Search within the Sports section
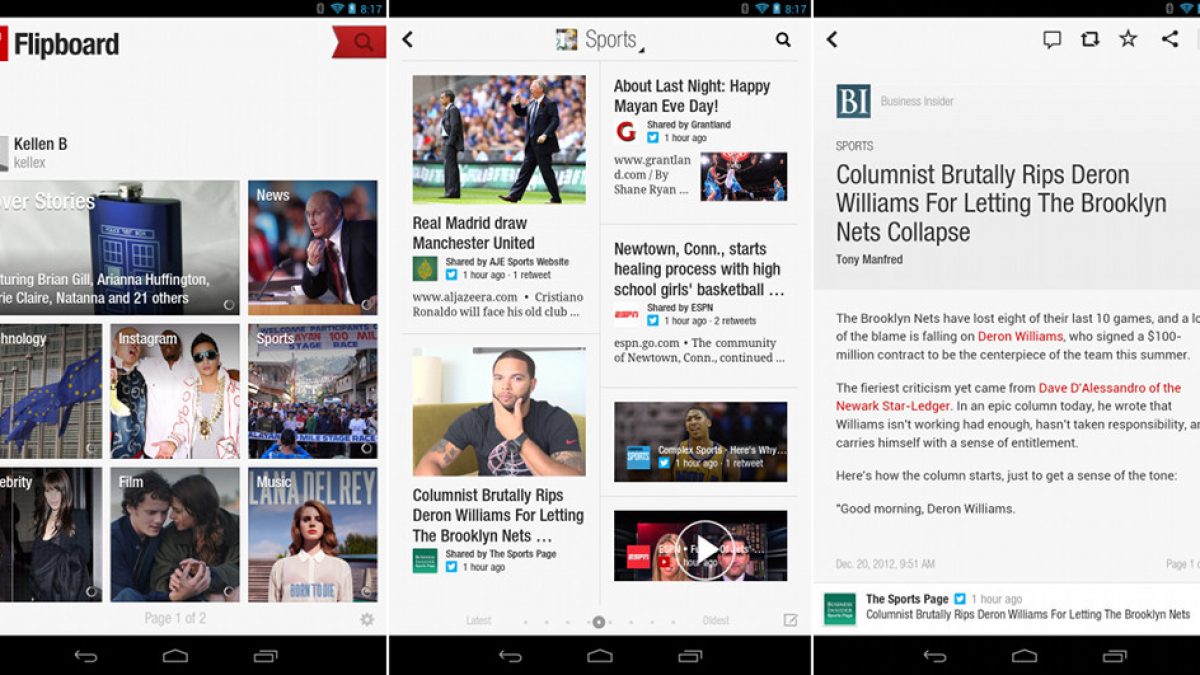1200x675 pixels. (783, 40)
